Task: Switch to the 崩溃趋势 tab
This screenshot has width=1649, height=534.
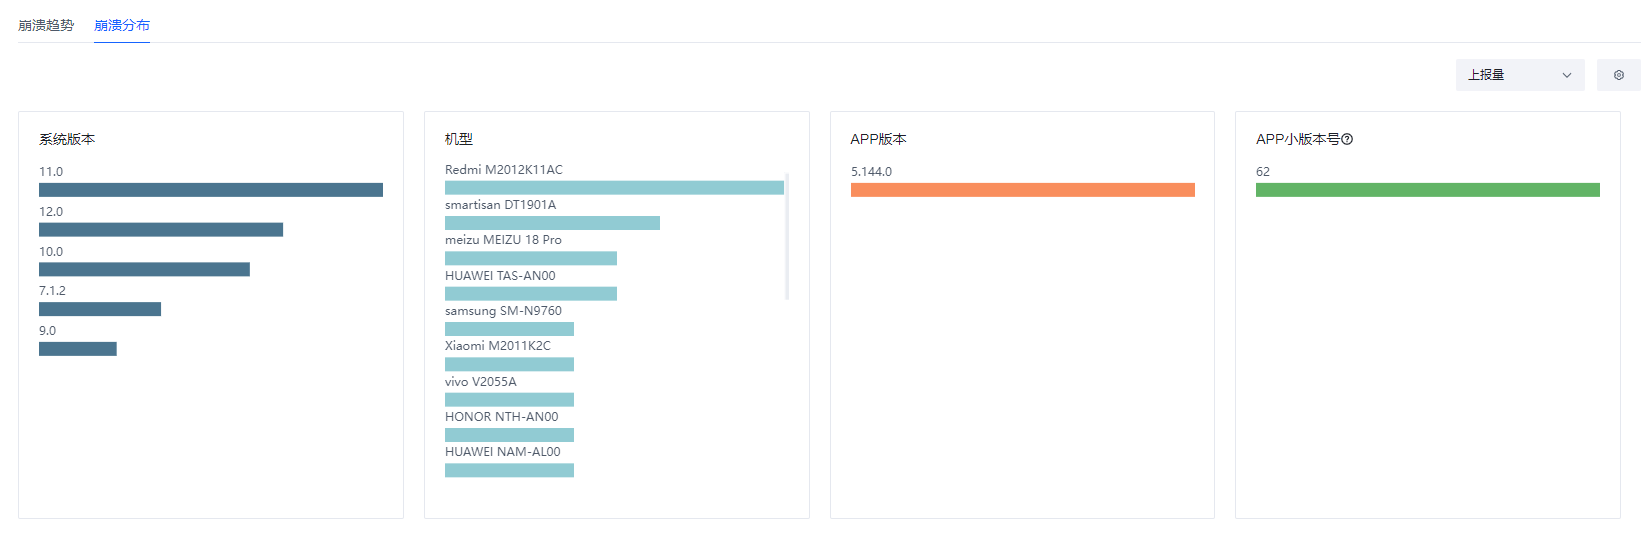Action: pos(46,25)
